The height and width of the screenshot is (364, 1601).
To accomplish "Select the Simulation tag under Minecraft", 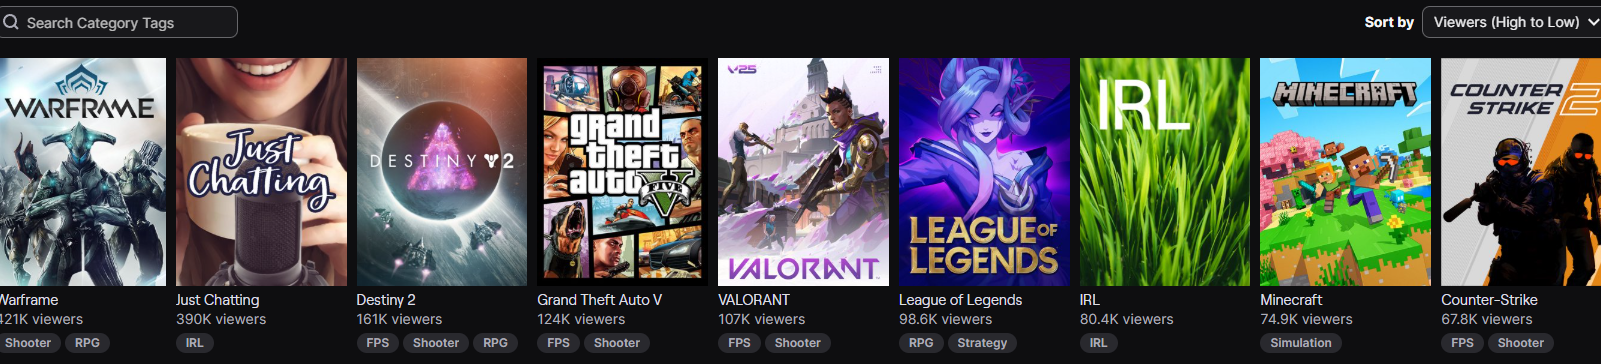I will [1301, 343].
